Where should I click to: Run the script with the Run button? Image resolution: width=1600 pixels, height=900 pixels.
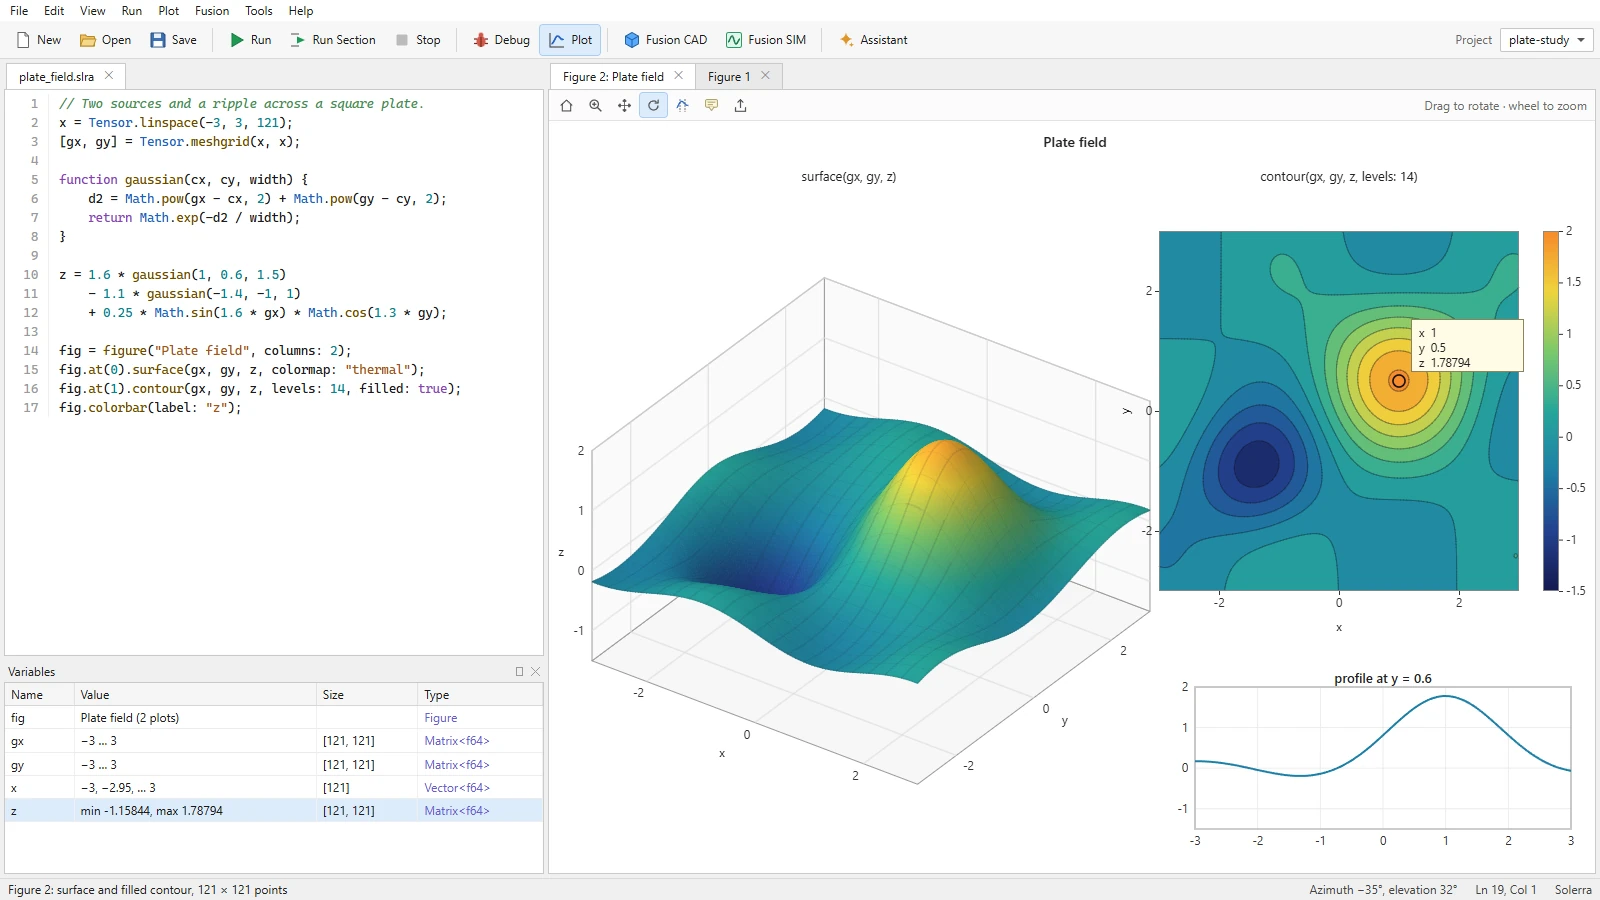250,40
